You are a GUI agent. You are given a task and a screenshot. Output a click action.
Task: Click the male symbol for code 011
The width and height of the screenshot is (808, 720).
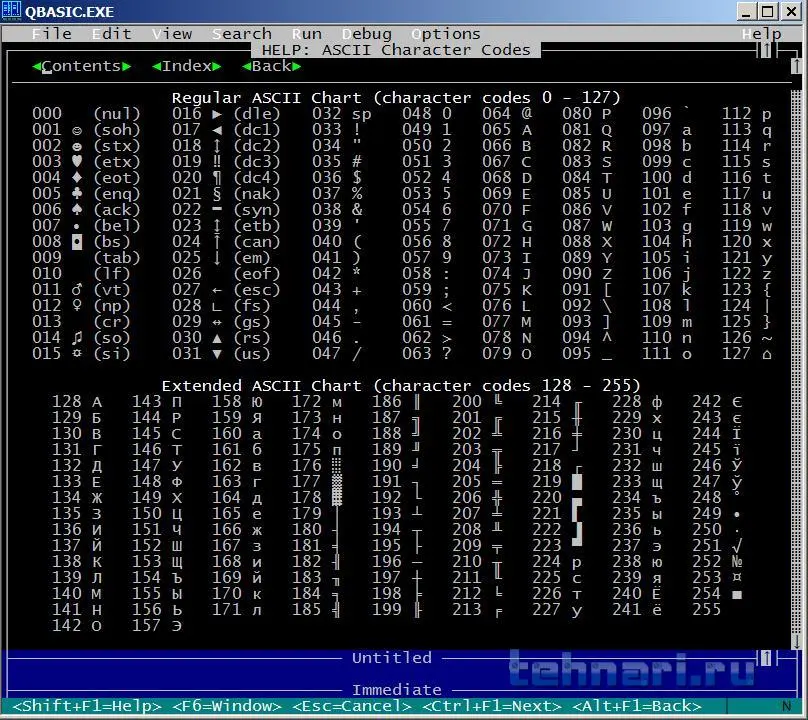(77, 289)
